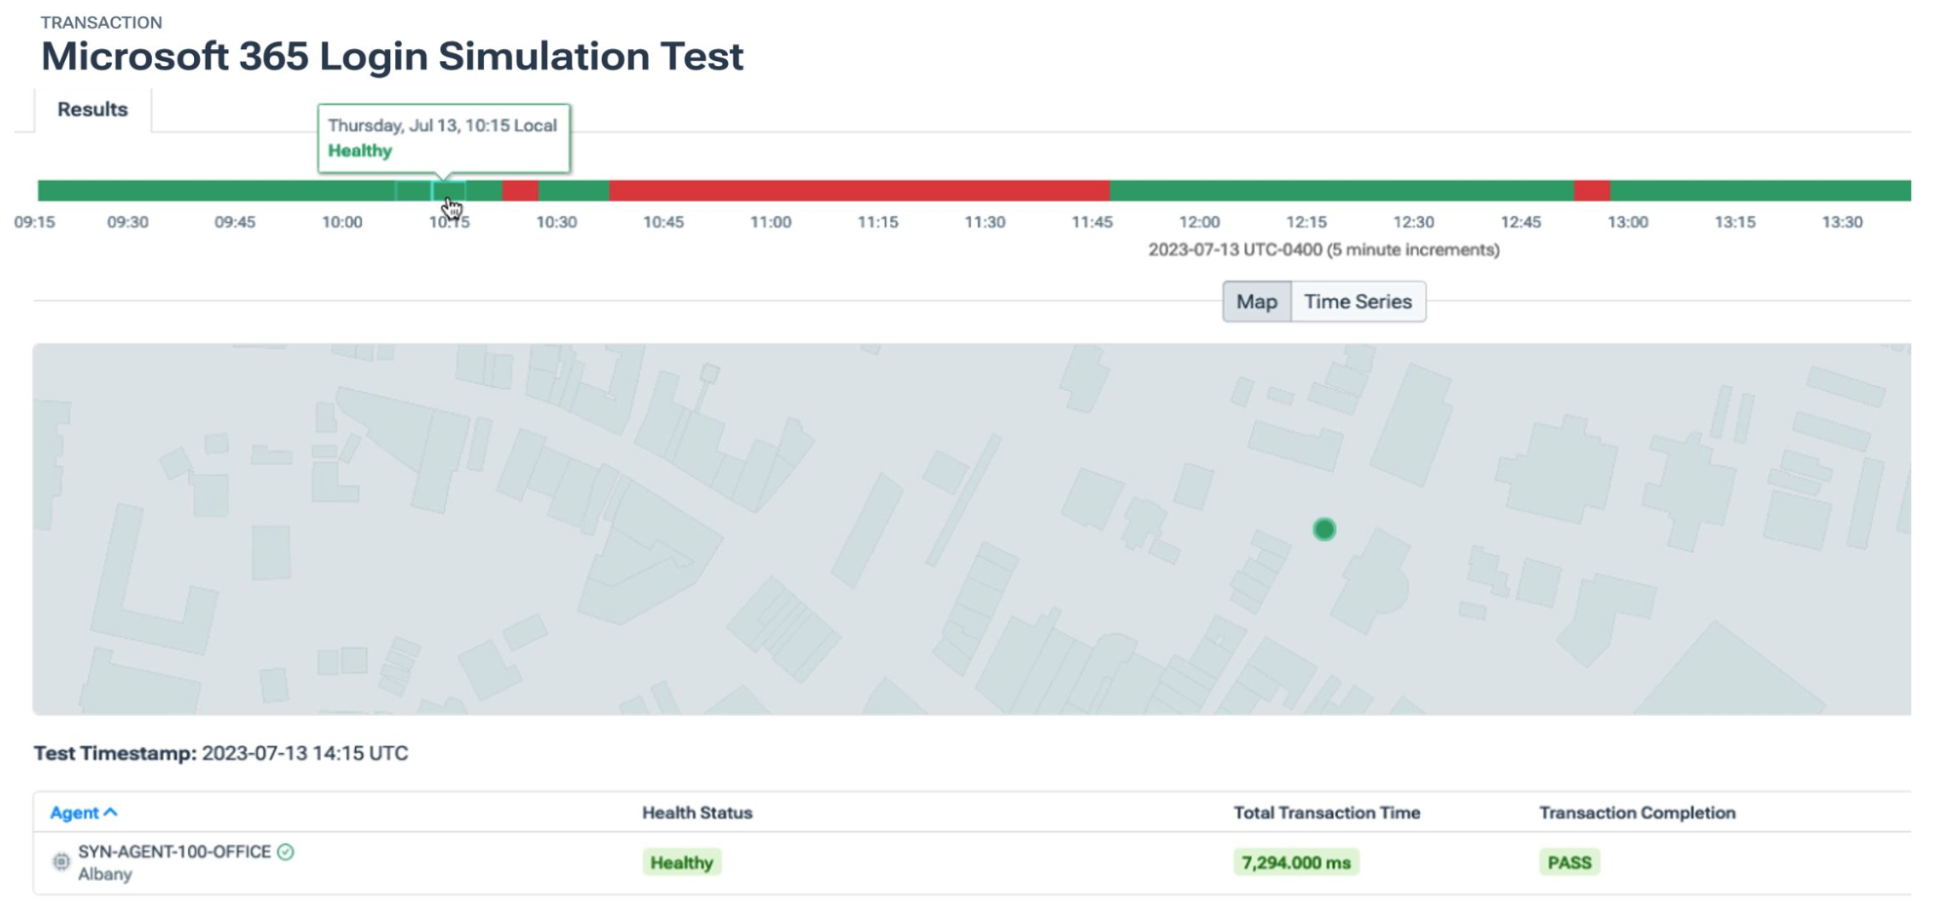This screenshot has width=1941, height=920.
Task: Click the 13:30 time axis label
Action: [1842, 222]
